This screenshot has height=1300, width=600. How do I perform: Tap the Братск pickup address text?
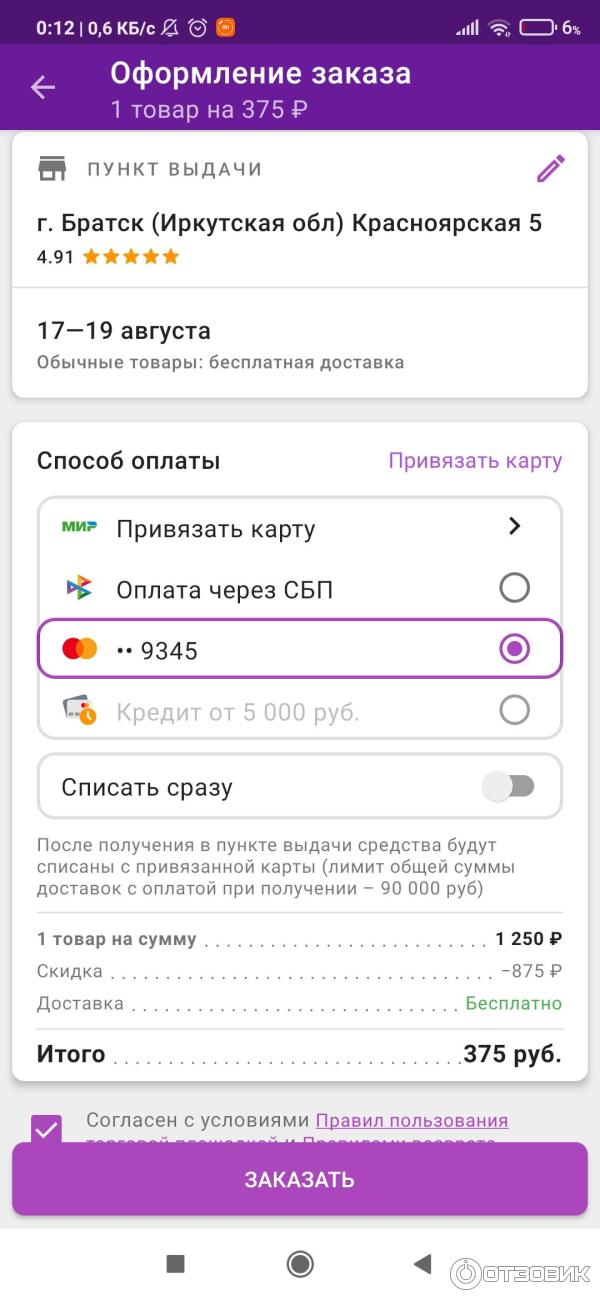(x=289, y=223)
